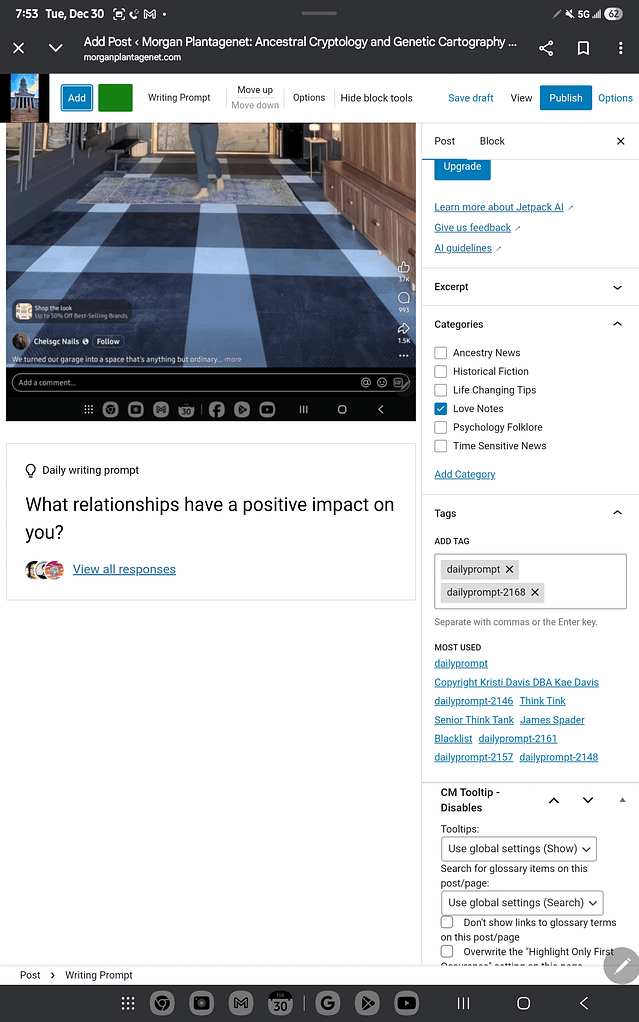The width and height of the screenshot is (639, 1022).
Task: Tap the floating pencil edit button
Action: [x=621, y=964]
